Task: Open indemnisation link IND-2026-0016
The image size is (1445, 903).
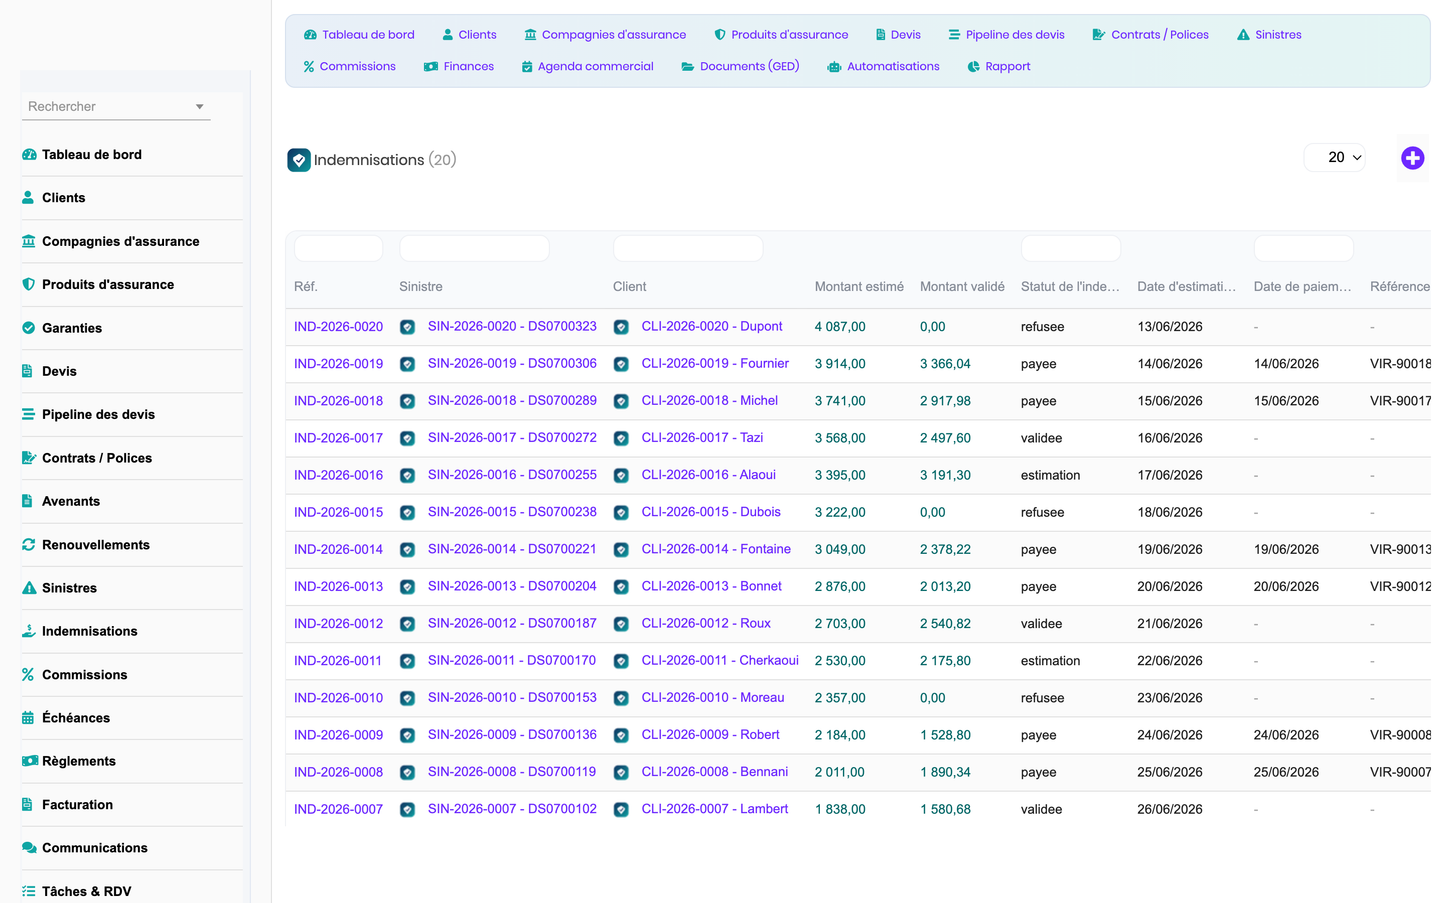Action: (x=338, y=475)
